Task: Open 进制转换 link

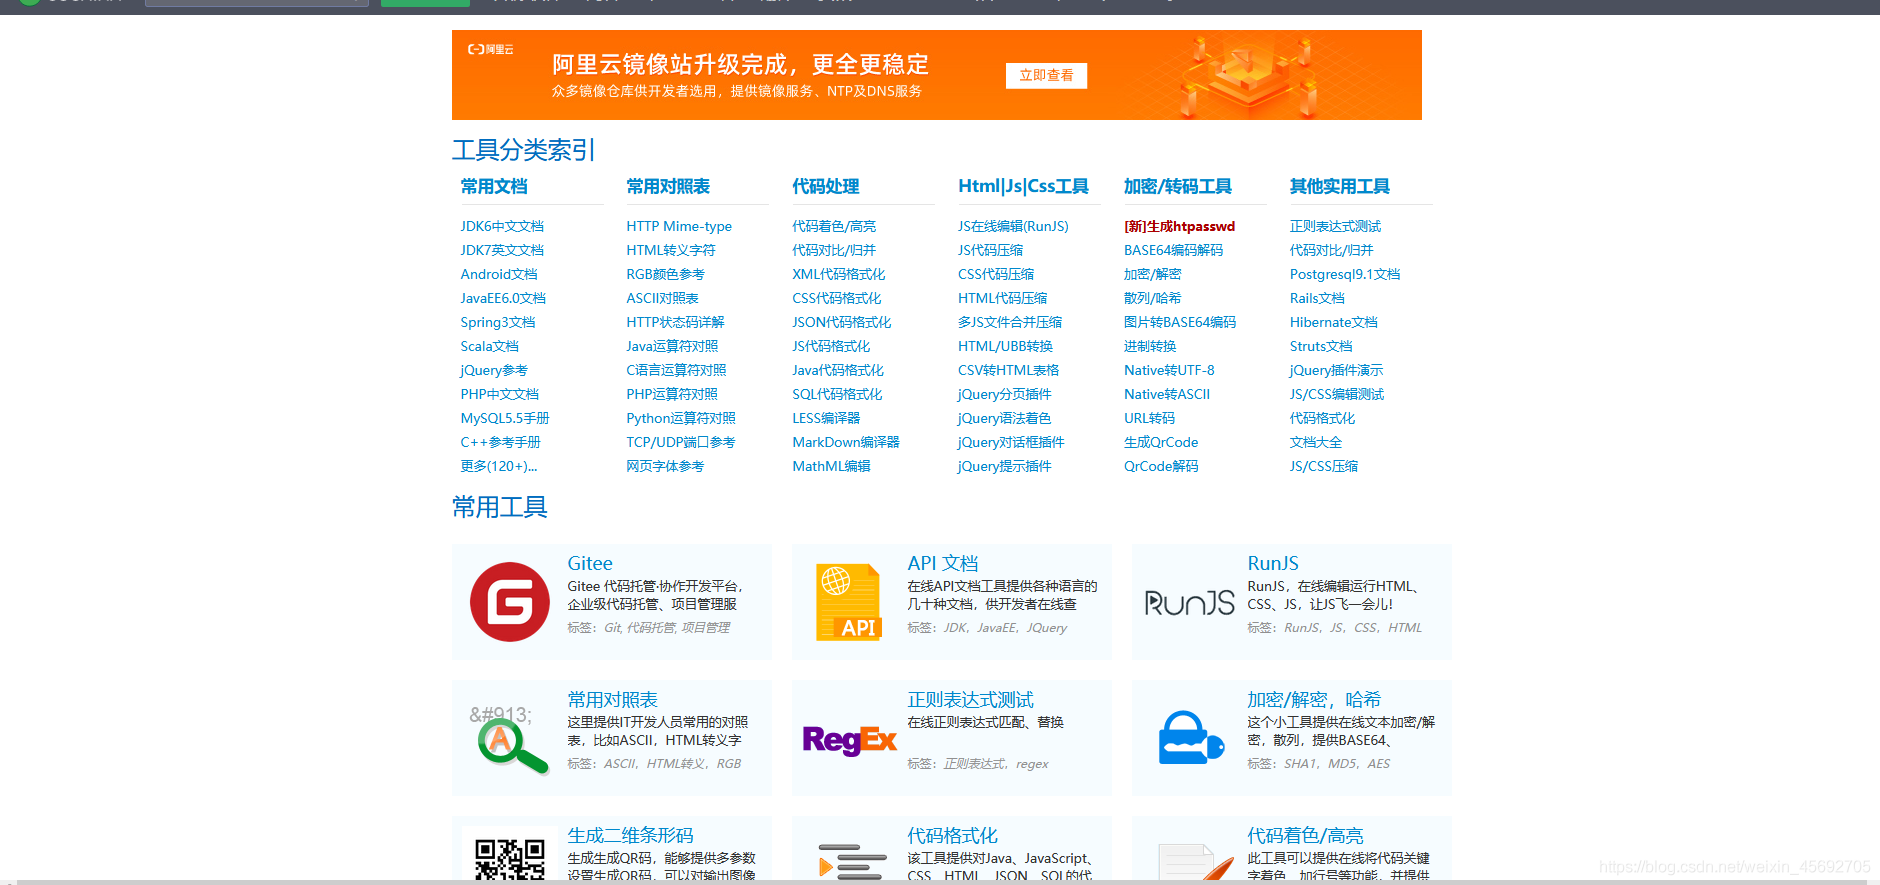Action: [x=1150, y=346]
